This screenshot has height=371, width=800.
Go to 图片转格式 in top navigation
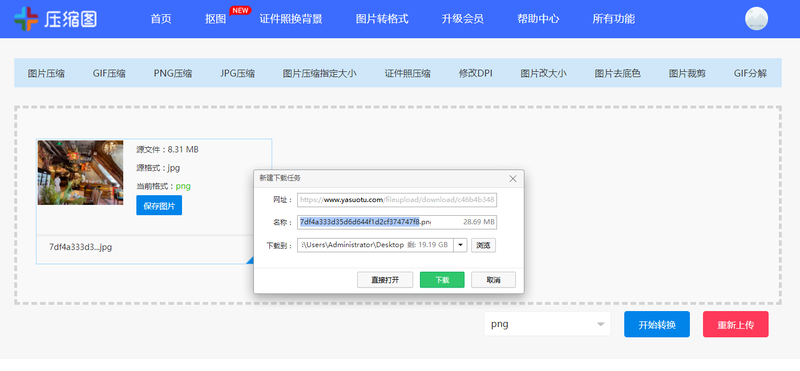click(x=382, y=19)
